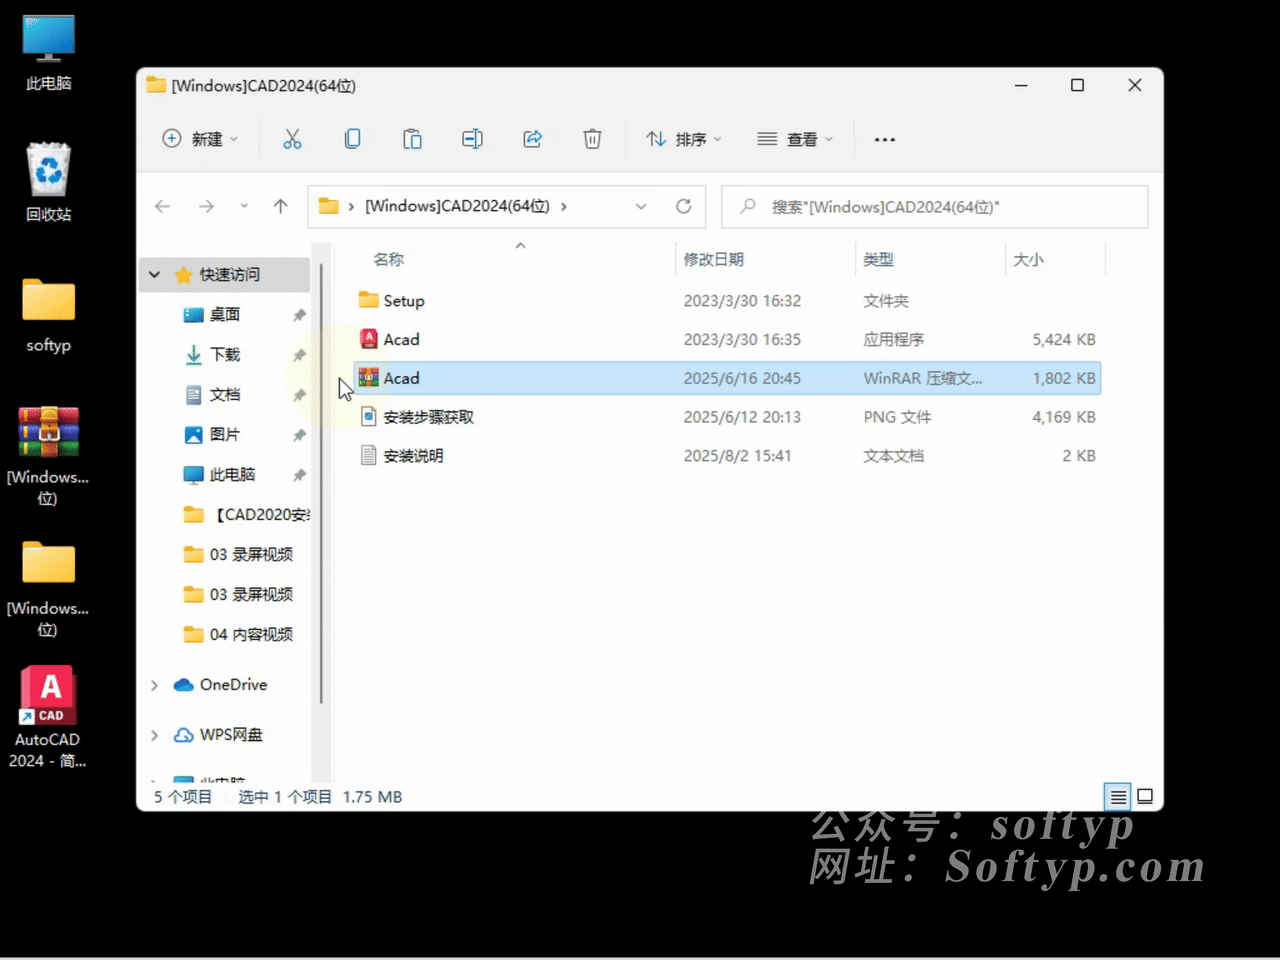Share the selected item with share icon
Screen dimensions: 1280x960
pos(532,139)
